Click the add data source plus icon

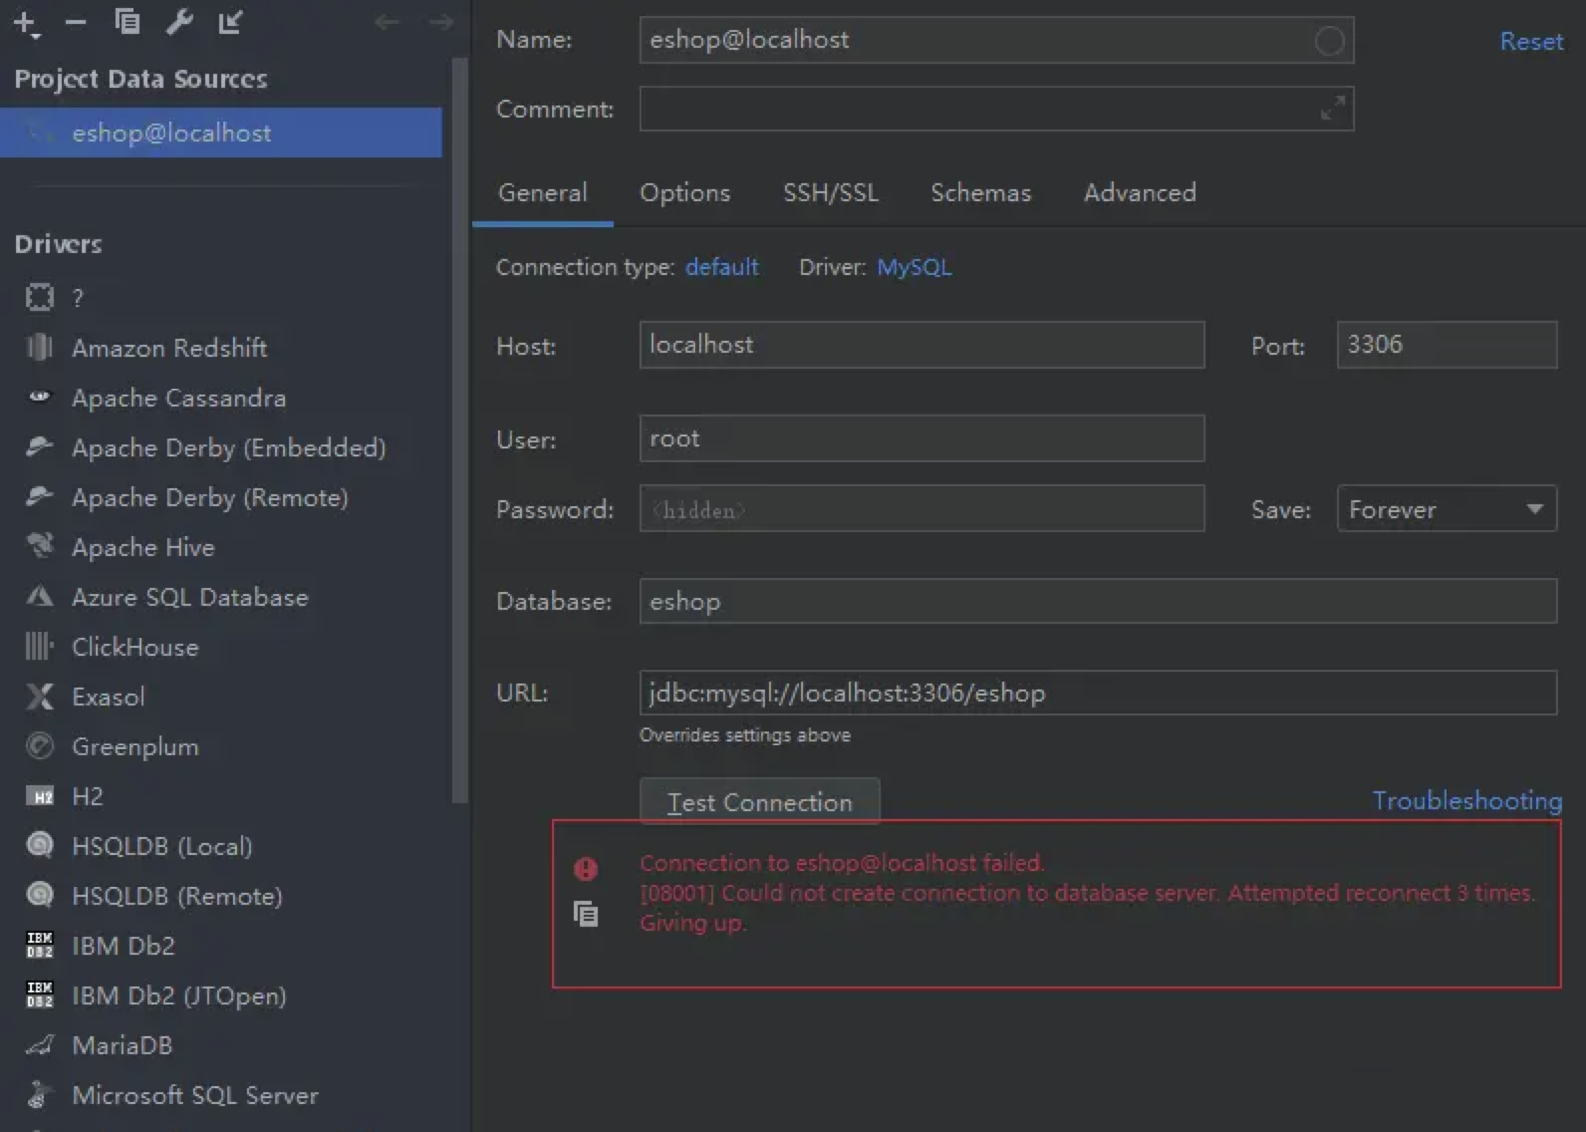tap(25, 23)
